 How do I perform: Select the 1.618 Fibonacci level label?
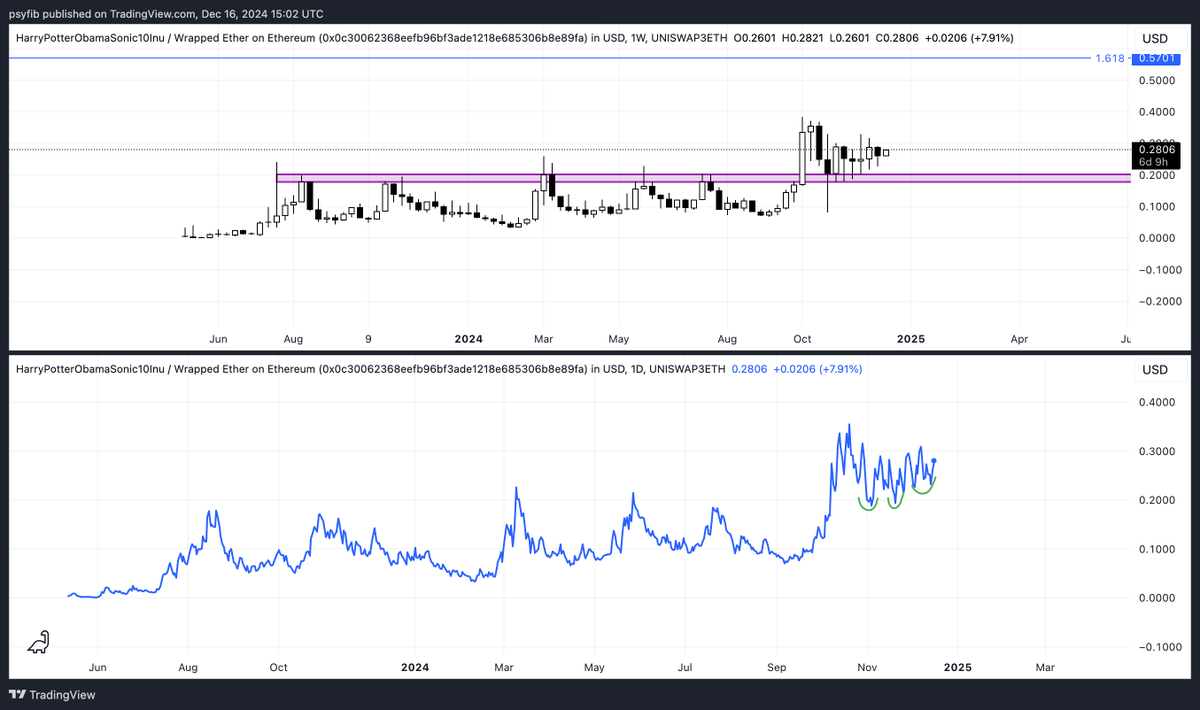coord(1110,58)
